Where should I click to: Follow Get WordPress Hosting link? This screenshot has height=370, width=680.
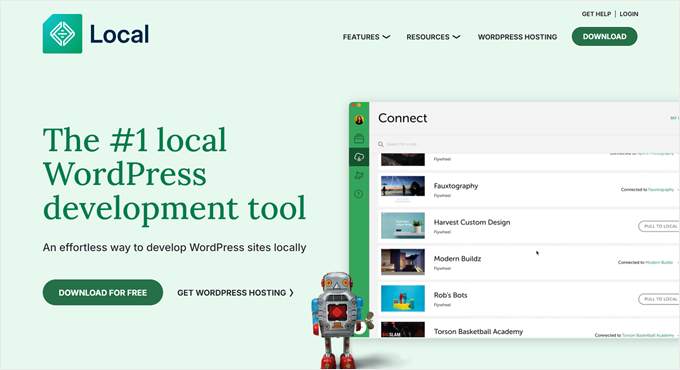tap(235, 293)
